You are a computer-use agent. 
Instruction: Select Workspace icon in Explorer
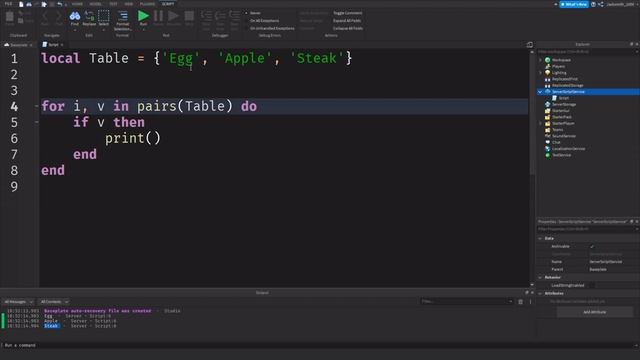tap(548, 60)
